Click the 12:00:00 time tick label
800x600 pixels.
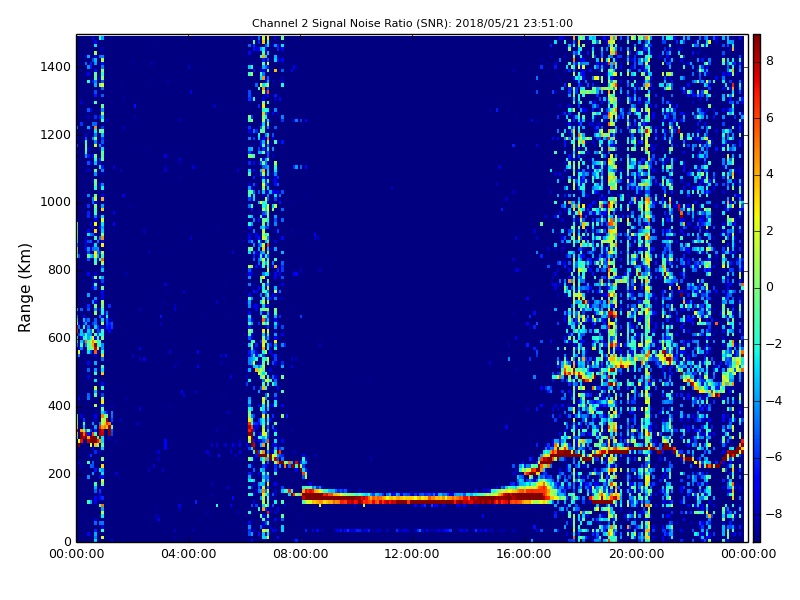click(x=412, y=554)
